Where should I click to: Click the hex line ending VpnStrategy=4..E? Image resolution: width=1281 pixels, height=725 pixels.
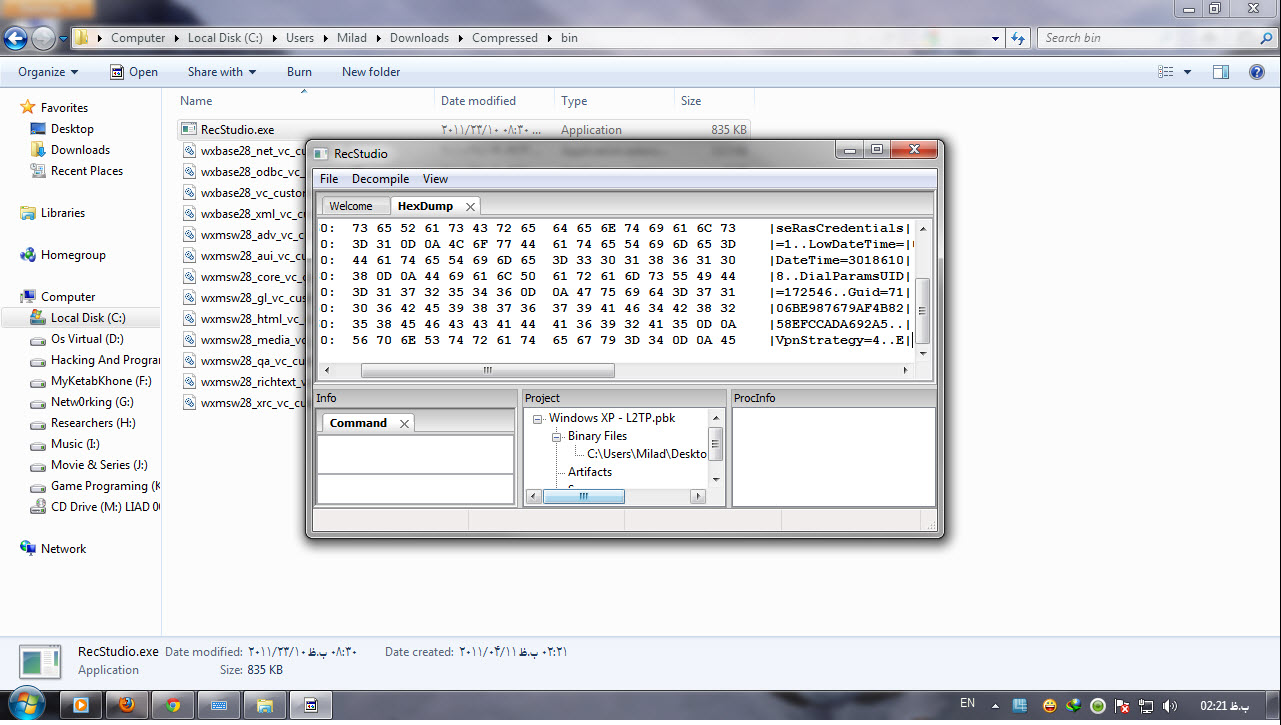pyautogui.click(x=615, y=340)
